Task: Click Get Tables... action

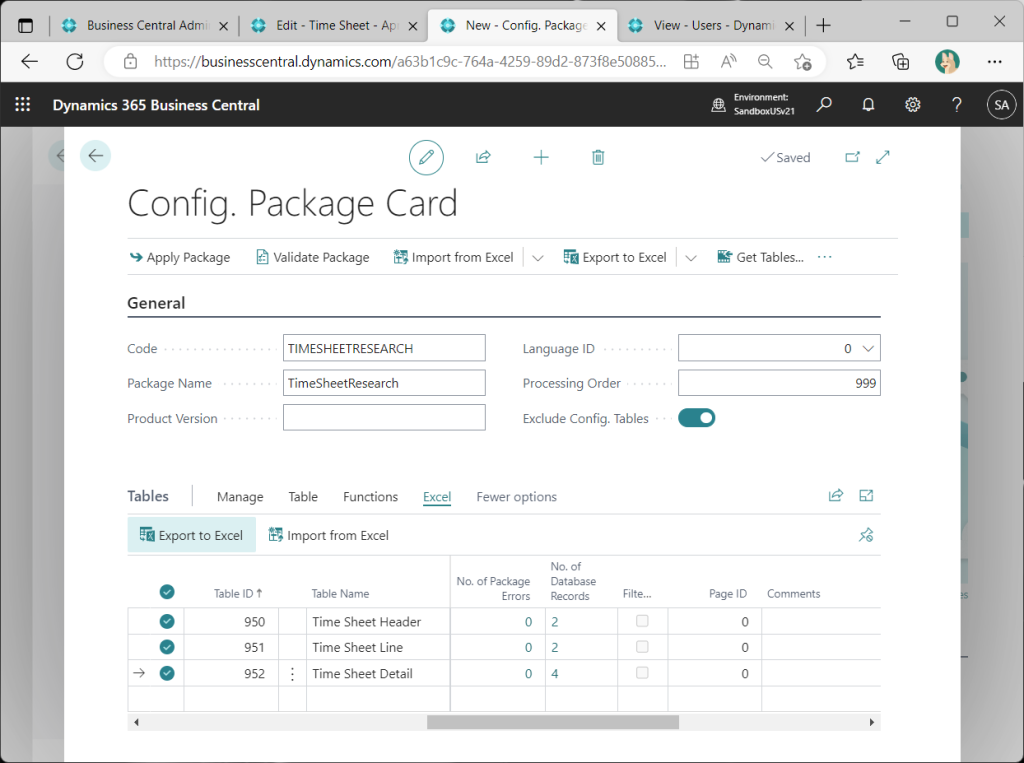Action: pyautogui.click(x=760, y=257)
